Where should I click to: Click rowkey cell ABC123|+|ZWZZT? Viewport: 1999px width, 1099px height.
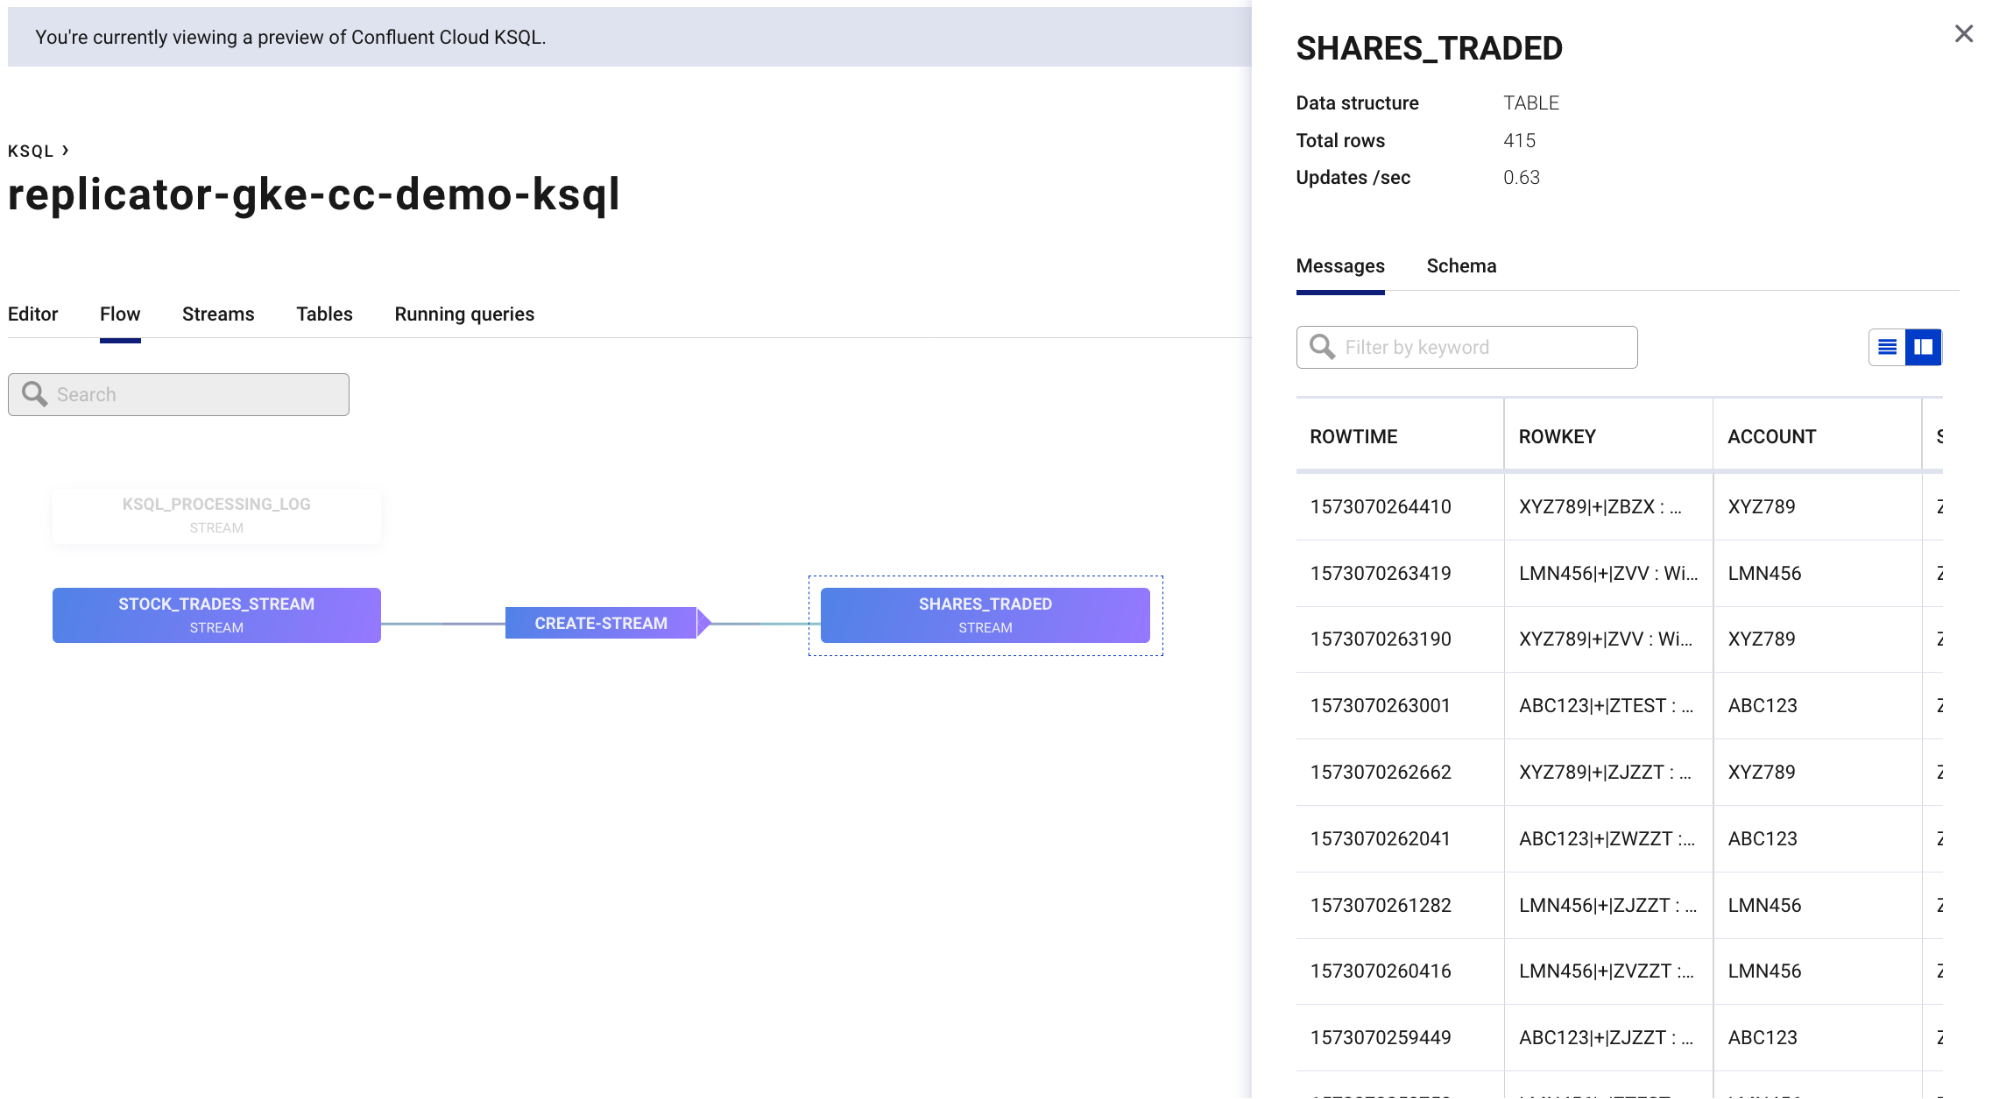tap(1607, 839)
